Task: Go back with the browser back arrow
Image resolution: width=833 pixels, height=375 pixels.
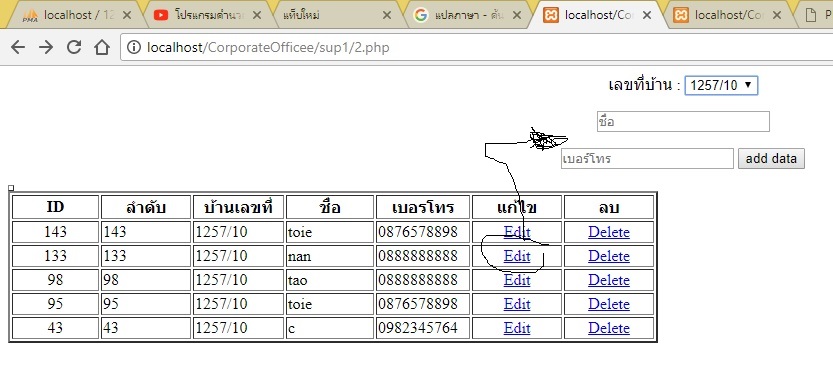Action: pyautogui.click(x=18, y=47)
